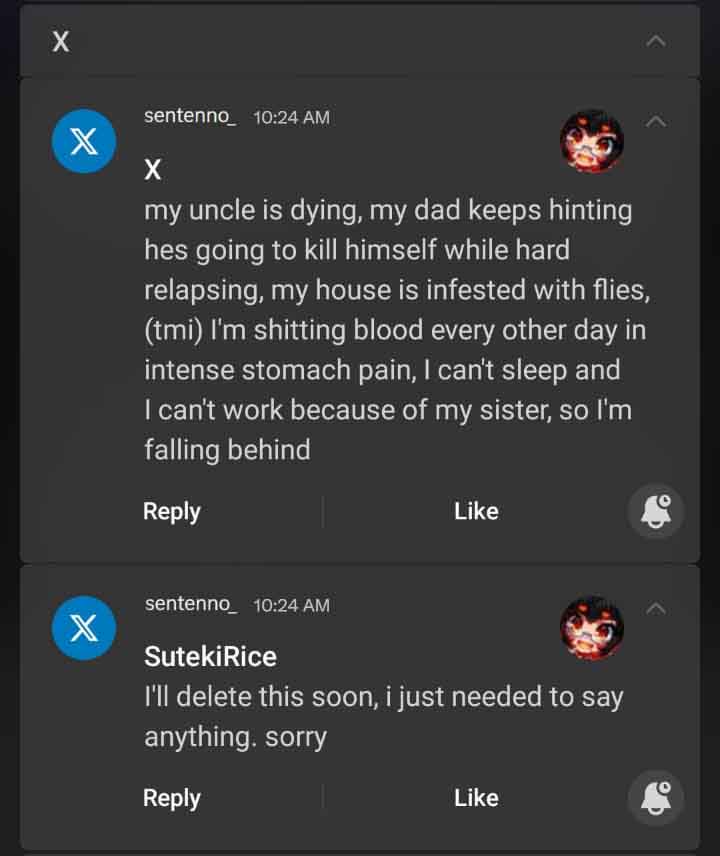Reply to the 'my uncle is dying' post

(172, 511)
